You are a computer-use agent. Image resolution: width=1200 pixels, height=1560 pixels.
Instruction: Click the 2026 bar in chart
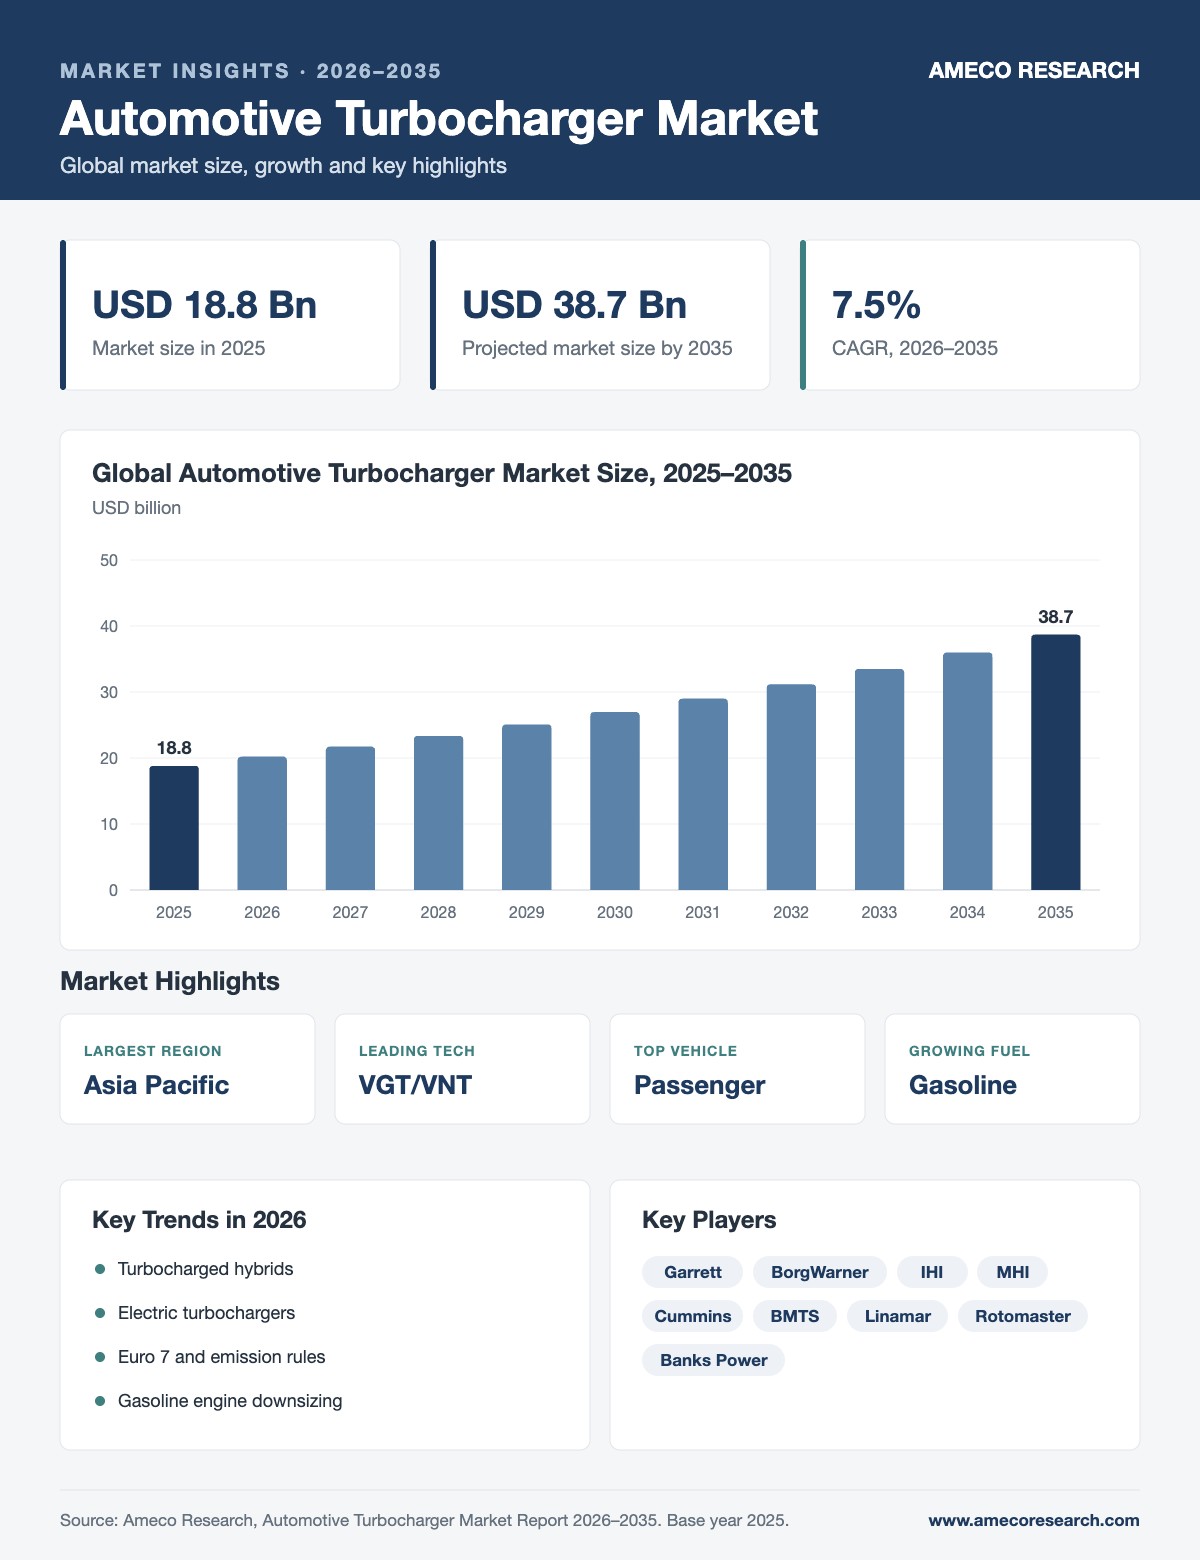pos(262,823)
